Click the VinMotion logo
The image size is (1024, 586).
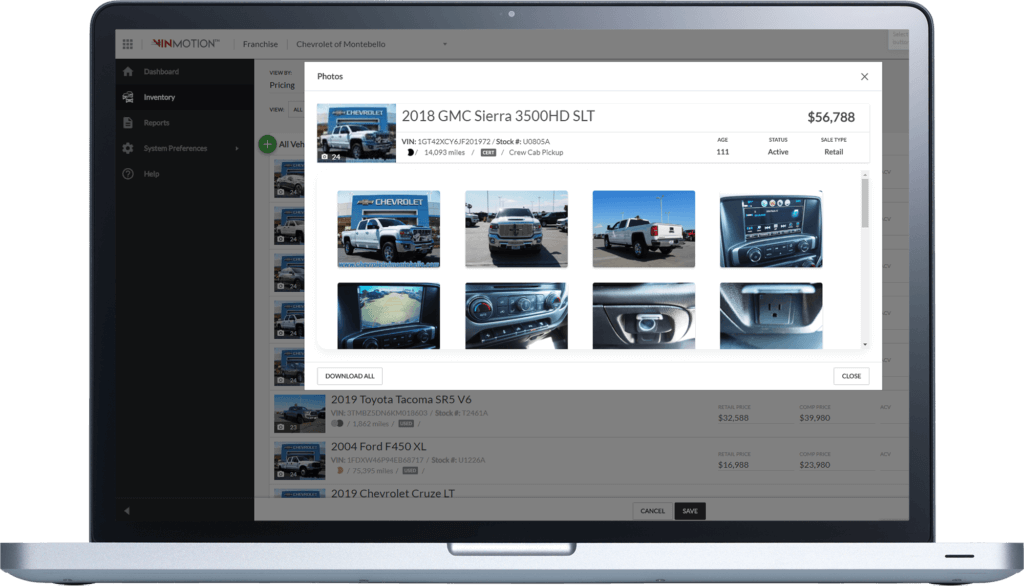coord(185,44)
